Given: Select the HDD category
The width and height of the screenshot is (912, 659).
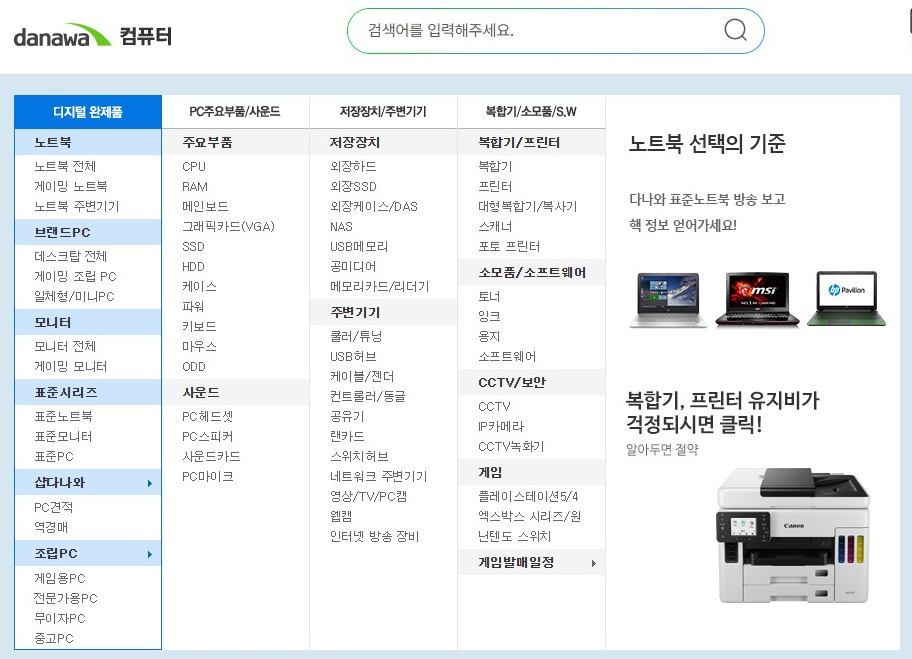Looking at the screenshot, I should [194, 266].
